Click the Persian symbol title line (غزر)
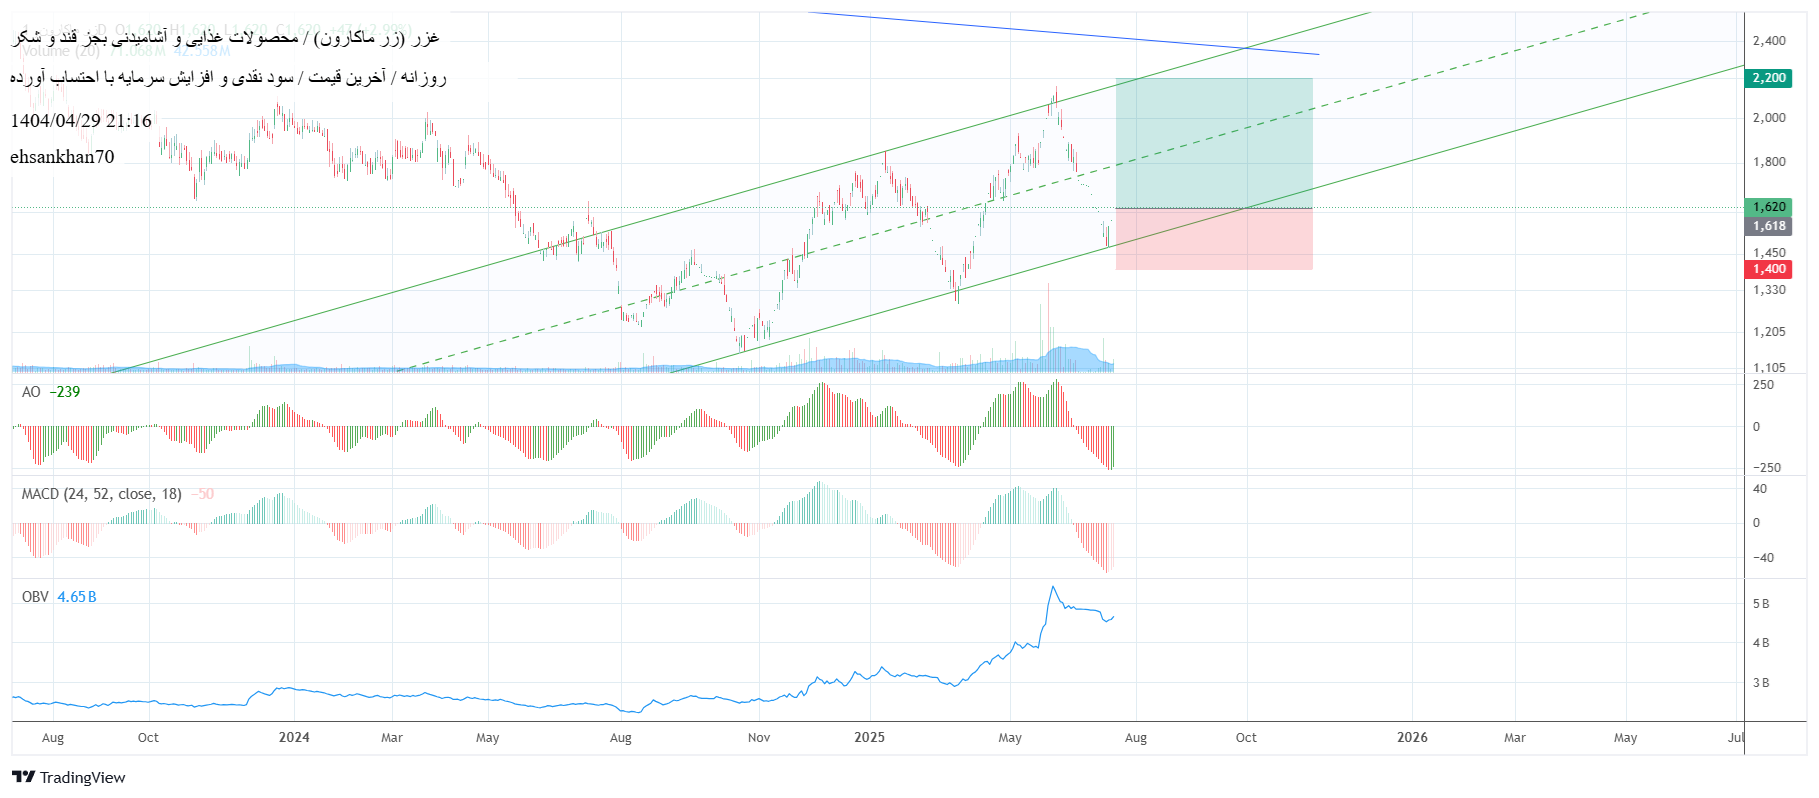The image size is (1819, 798). (225, 38)
